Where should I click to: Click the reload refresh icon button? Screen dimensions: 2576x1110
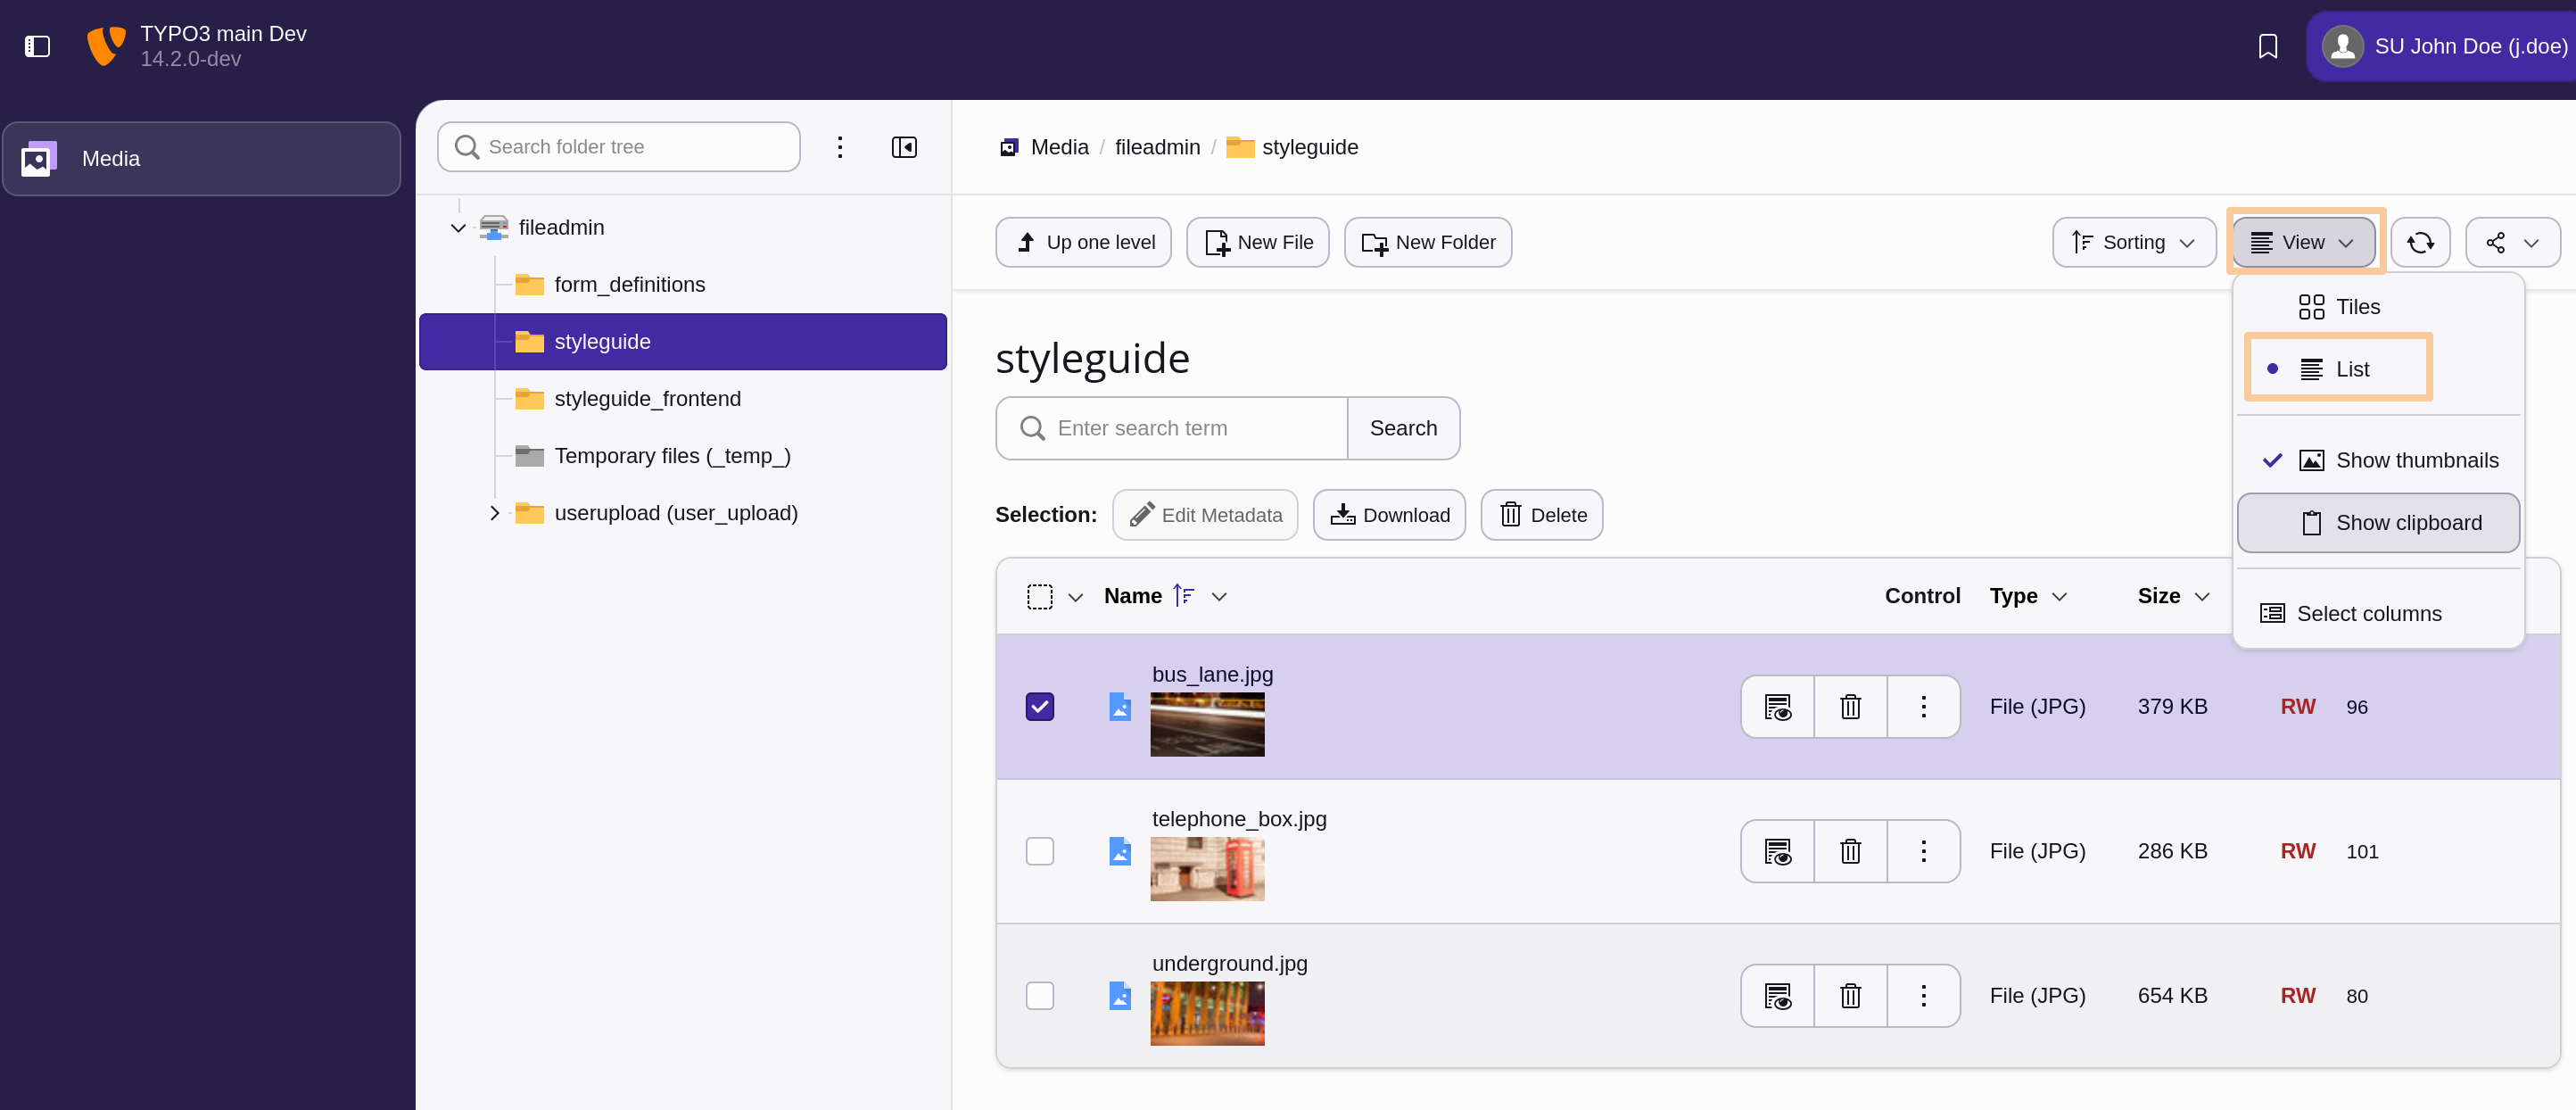(x=2419, y=242)
